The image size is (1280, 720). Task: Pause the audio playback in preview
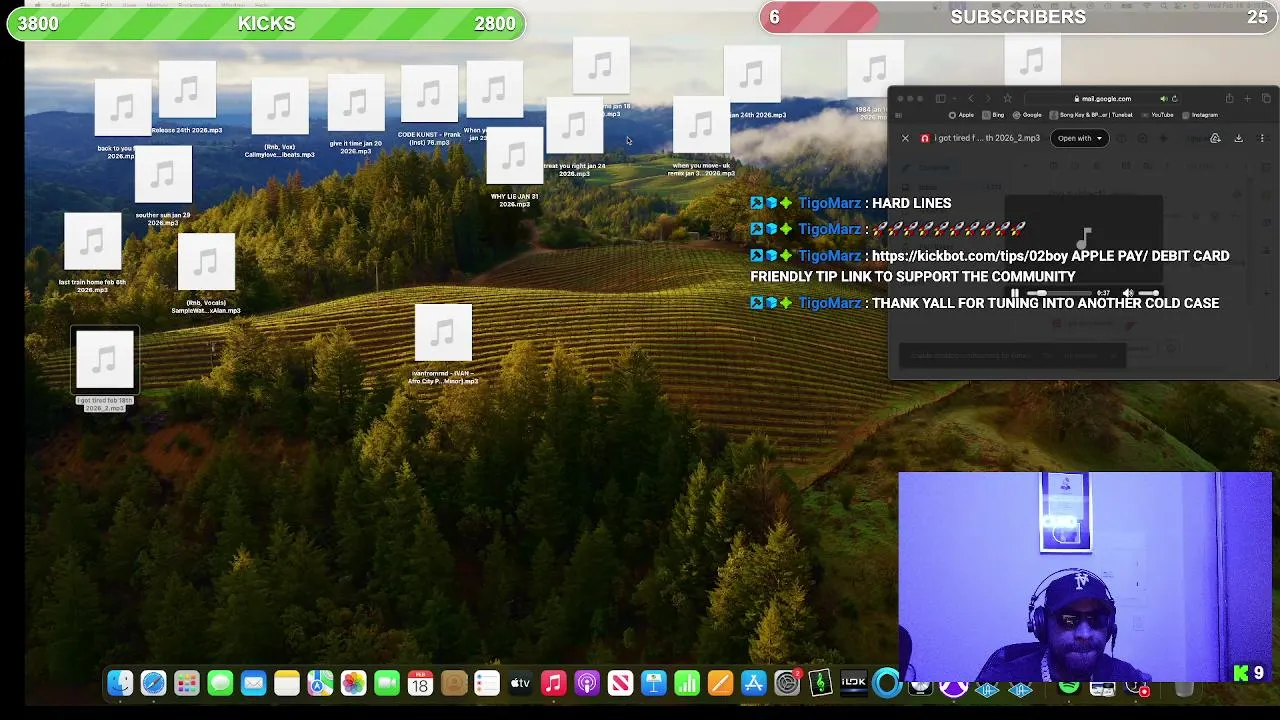click(x=1014, y=293)
